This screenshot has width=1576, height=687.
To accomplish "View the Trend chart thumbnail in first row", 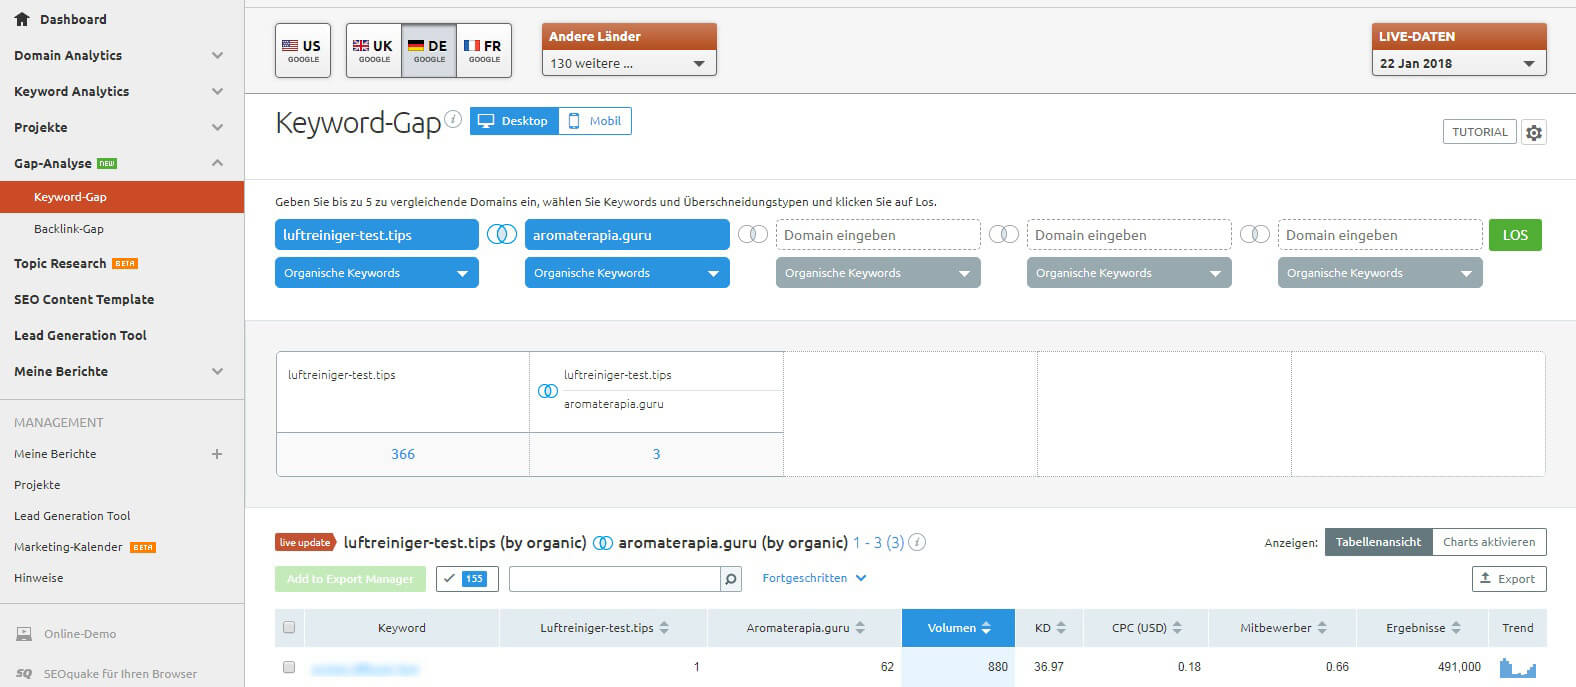I will tap(1517, 667).
